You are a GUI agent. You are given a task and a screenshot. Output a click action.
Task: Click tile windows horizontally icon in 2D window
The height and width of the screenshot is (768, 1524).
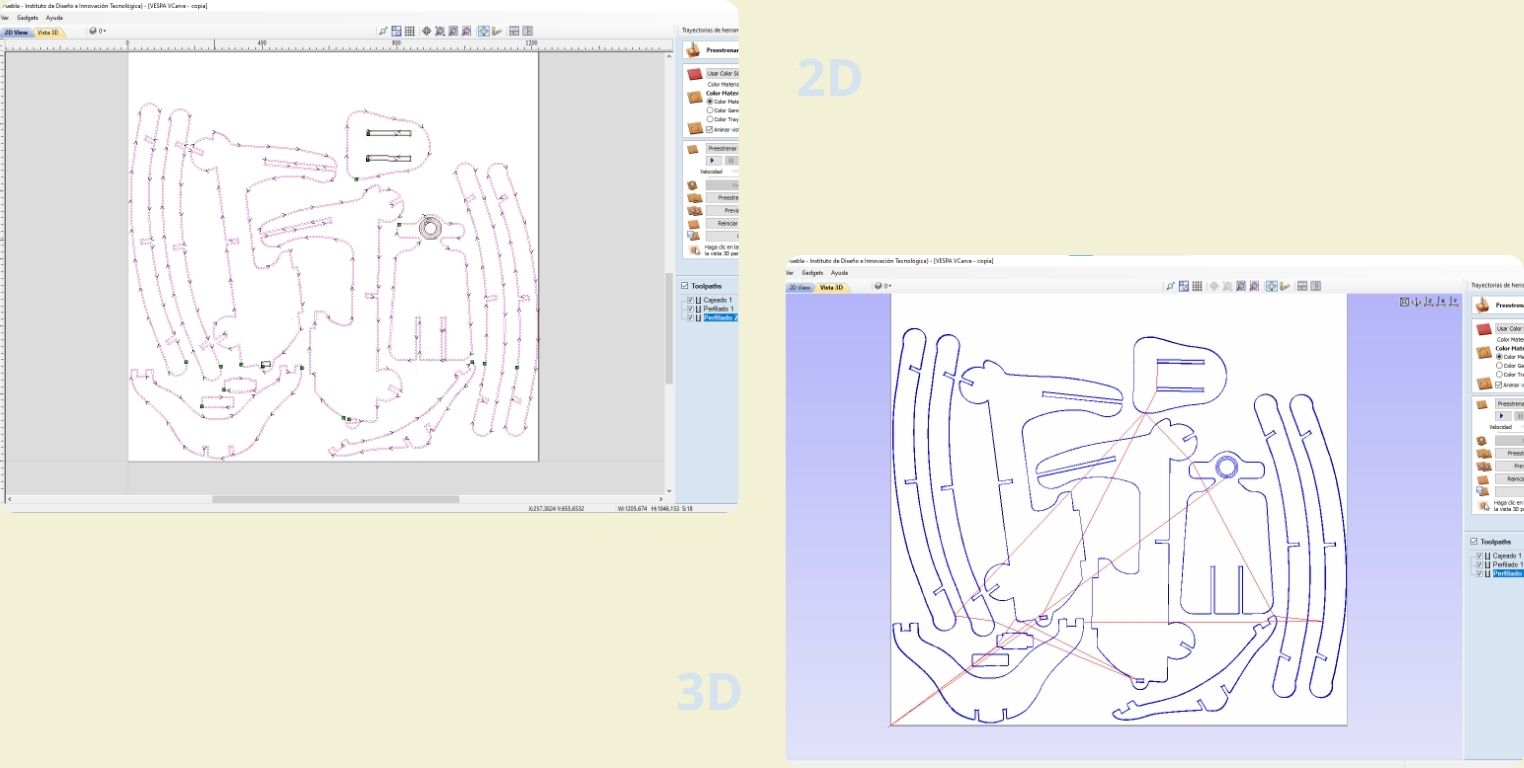[x=514, y=31]
